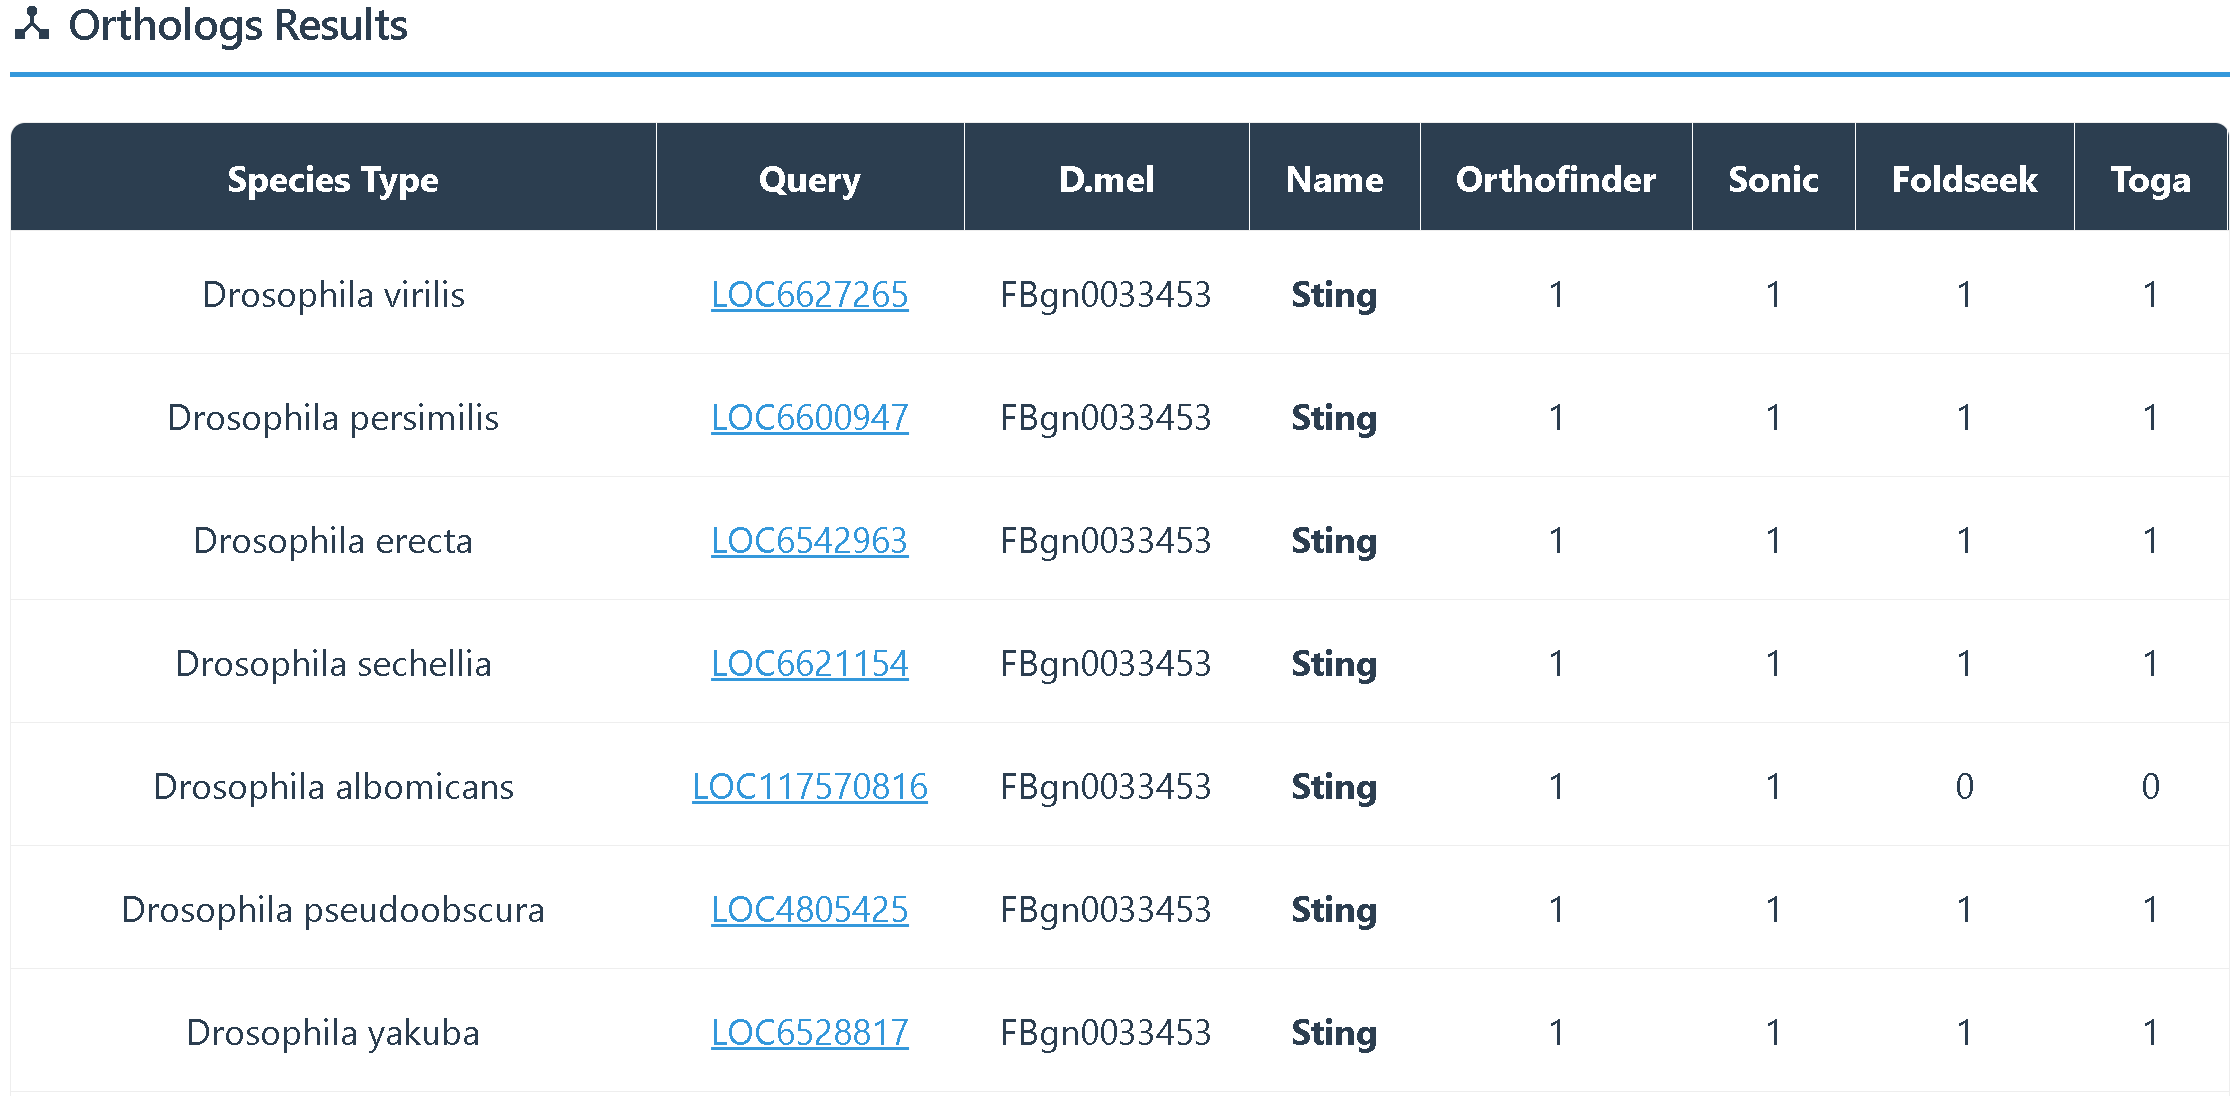This screenshot has width=2238, height=1096.
Task: Click the Species Type column header
Action: pos(333,180)
